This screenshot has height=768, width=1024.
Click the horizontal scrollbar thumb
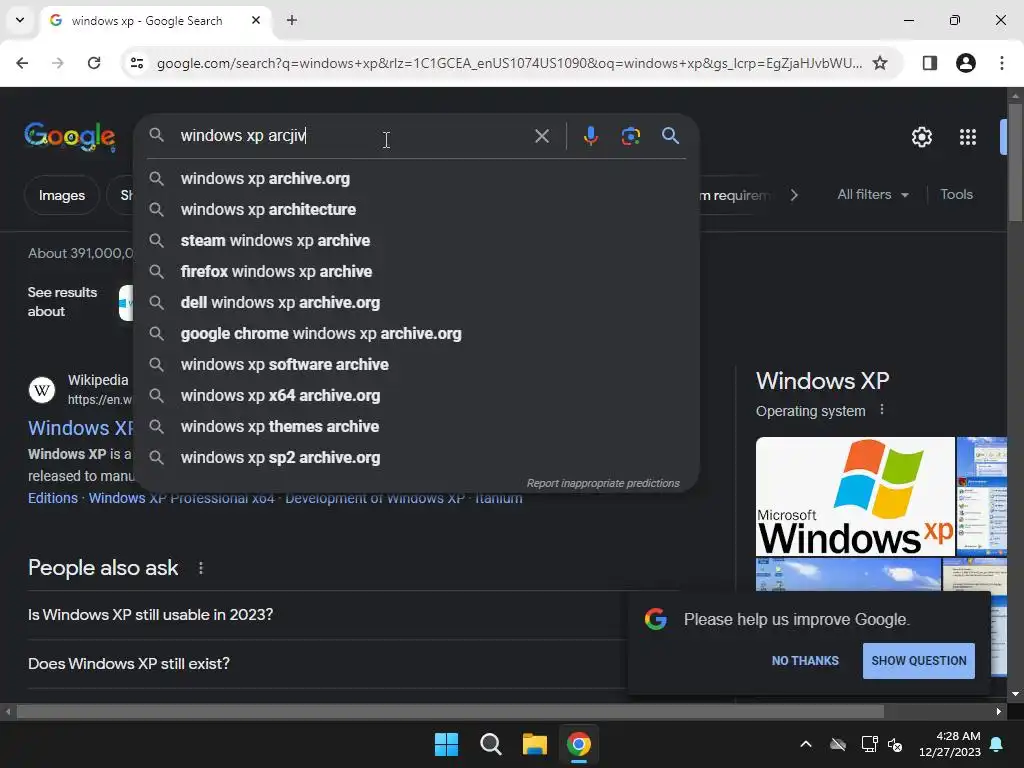coord(450,711)
